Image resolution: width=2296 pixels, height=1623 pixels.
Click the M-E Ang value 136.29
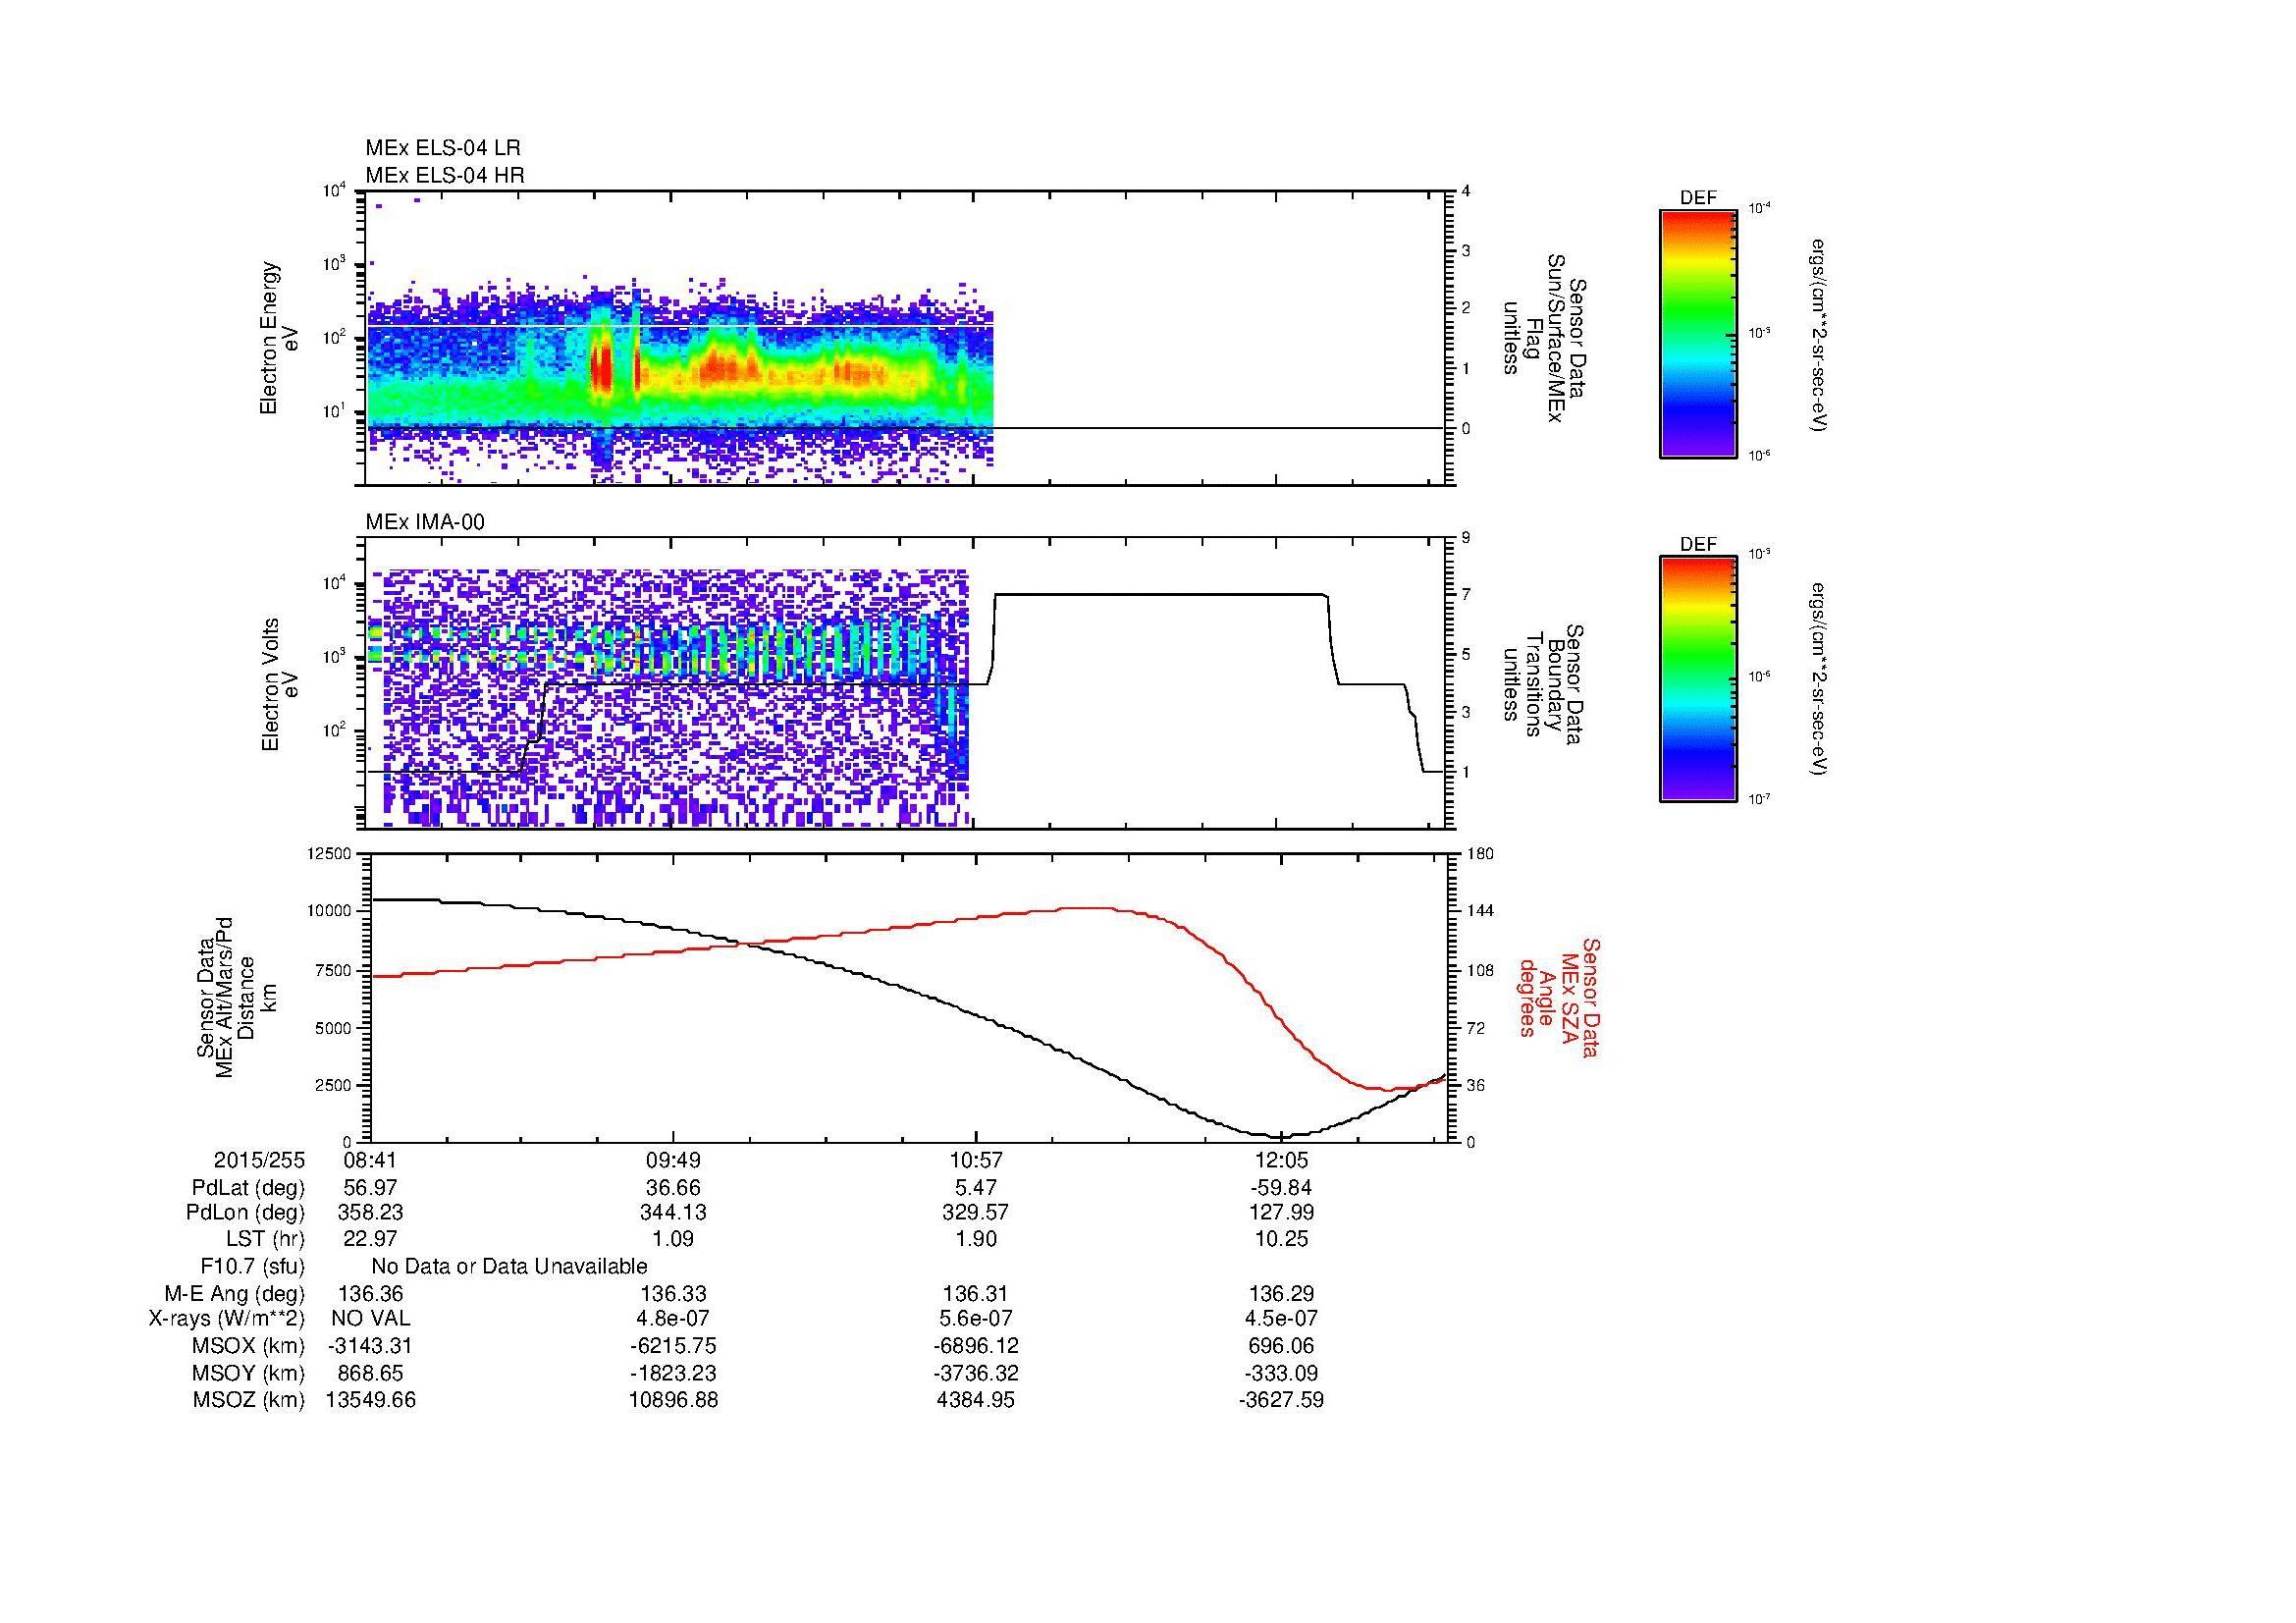coord(1281,1294)
